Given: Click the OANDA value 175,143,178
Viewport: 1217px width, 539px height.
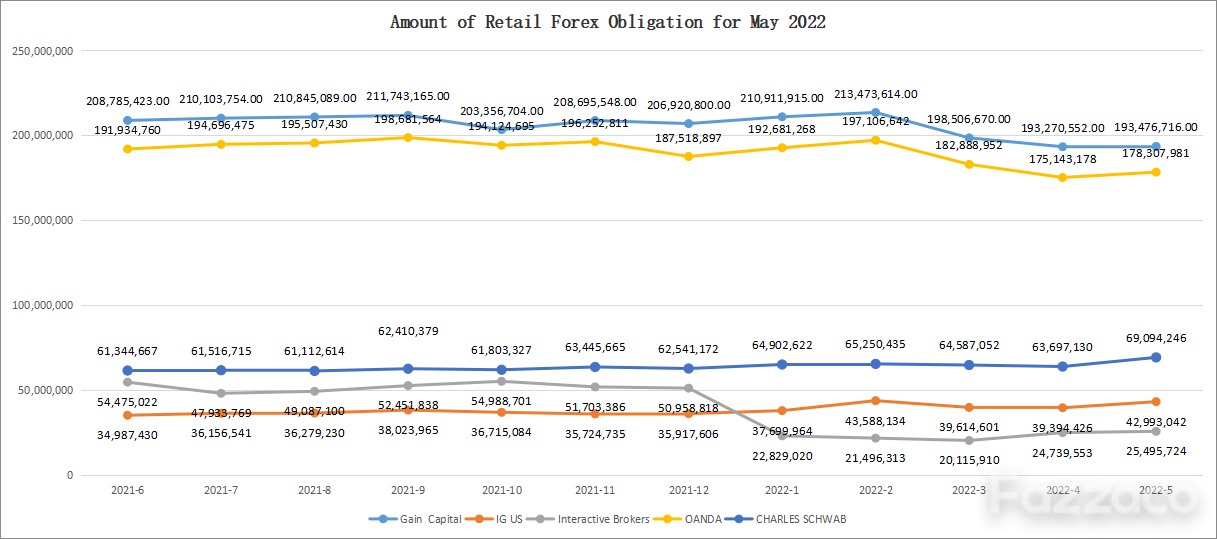Looking at the screenshot, I should (x=1063, y=158).
